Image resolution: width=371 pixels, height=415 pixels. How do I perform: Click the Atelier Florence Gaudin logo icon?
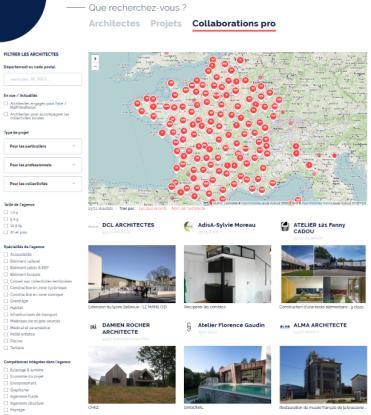(189, 327)
